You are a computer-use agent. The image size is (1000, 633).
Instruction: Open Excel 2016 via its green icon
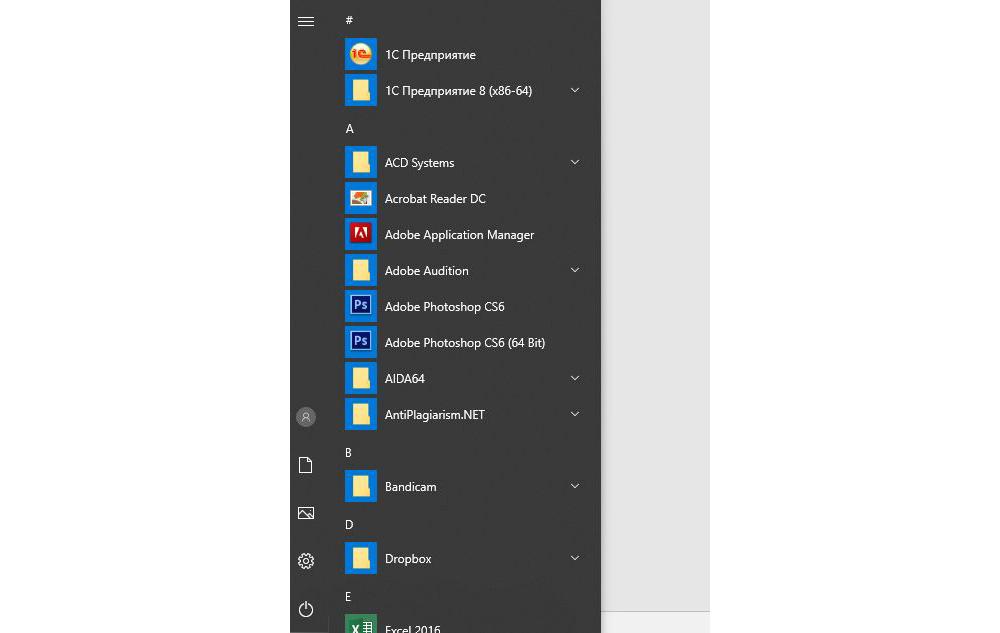[x=361, y=624]
